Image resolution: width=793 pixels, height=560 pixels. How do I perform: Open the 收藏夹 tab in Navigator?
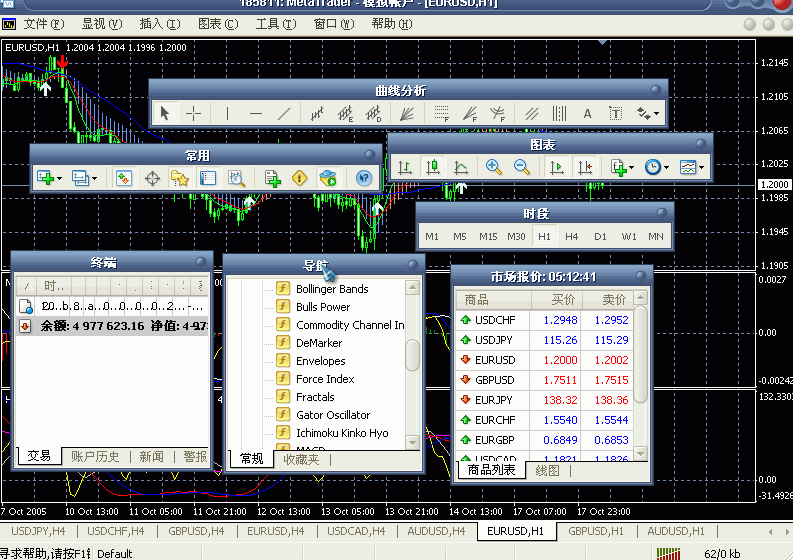tap(301, 459)
